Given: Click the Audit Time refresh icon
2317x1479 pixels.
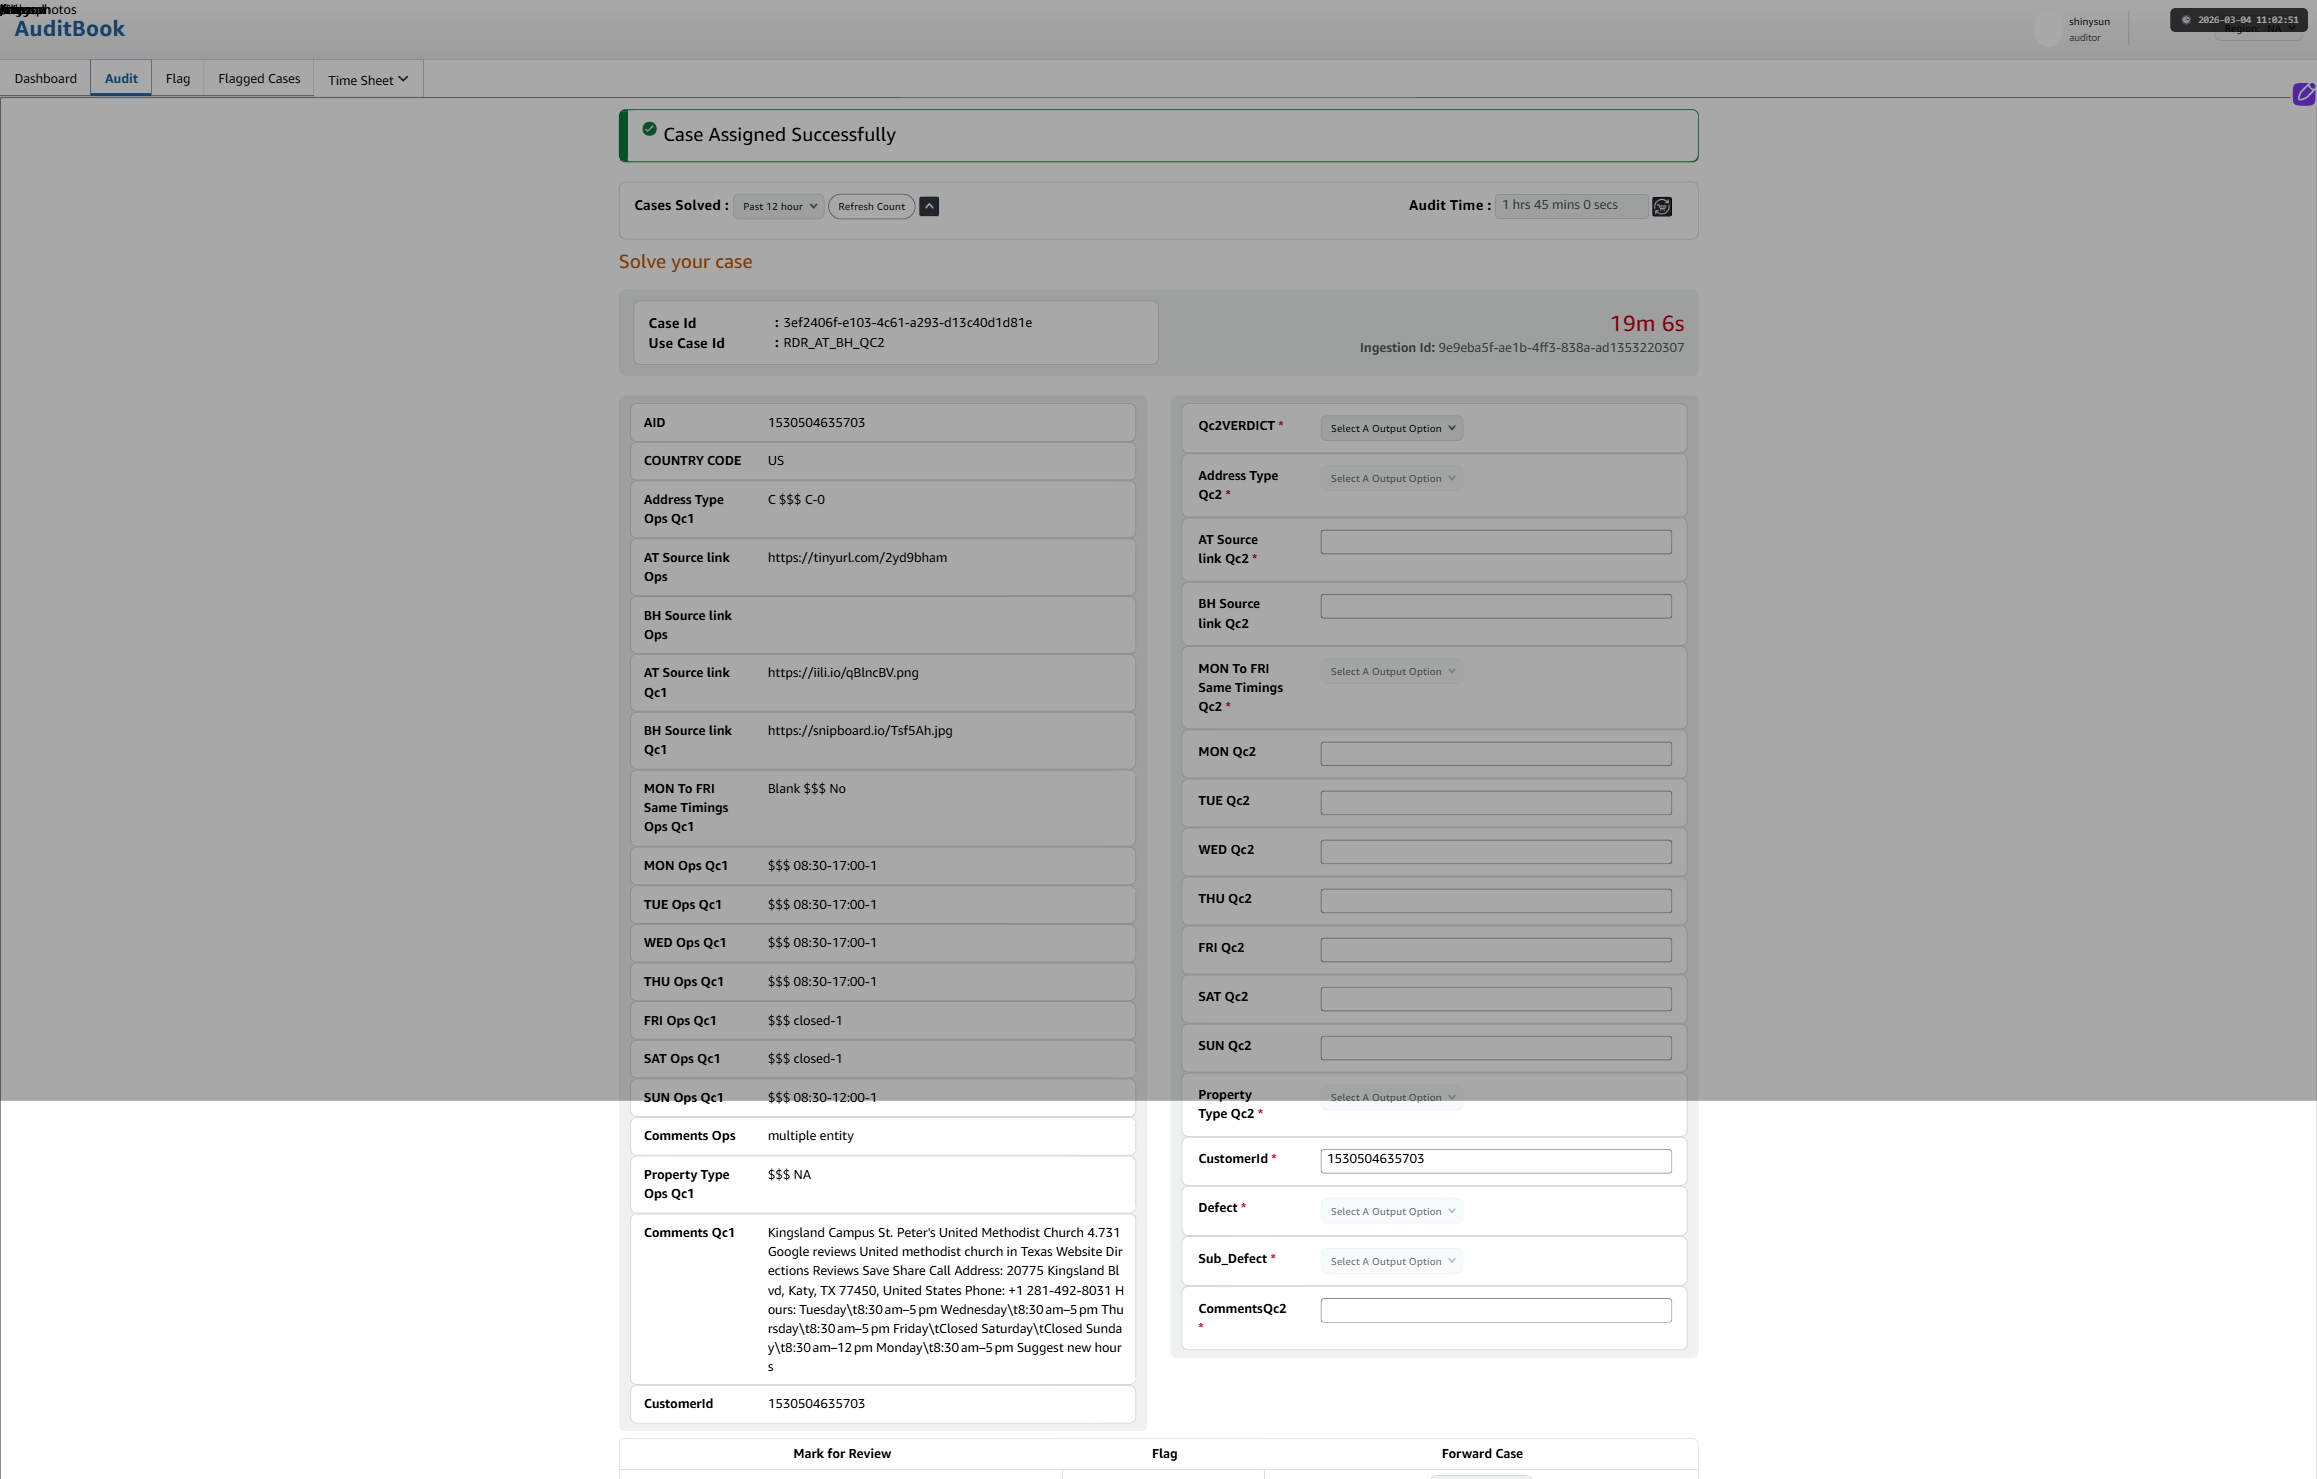Looking at the screenshot, I should point(1662,206).
